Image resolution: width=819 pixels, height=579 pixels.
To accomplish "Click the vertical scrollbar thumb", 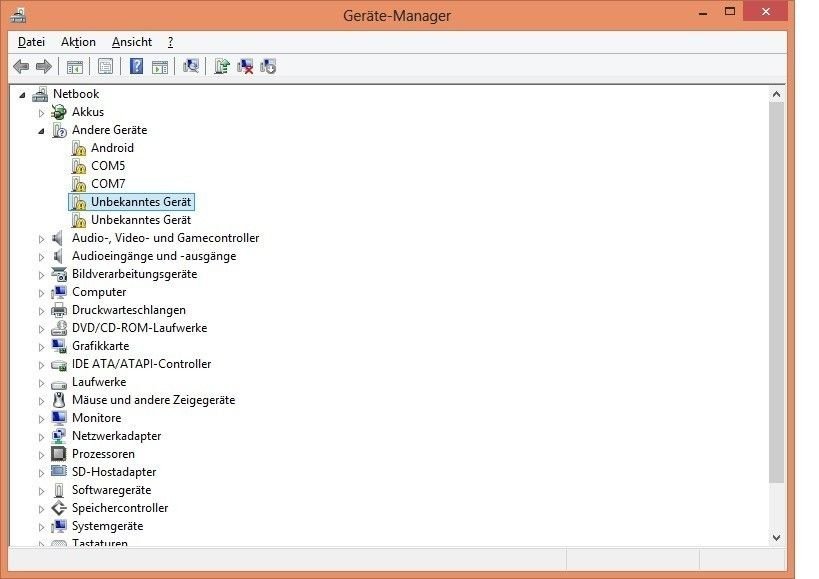I will click(x=776, y=292).
